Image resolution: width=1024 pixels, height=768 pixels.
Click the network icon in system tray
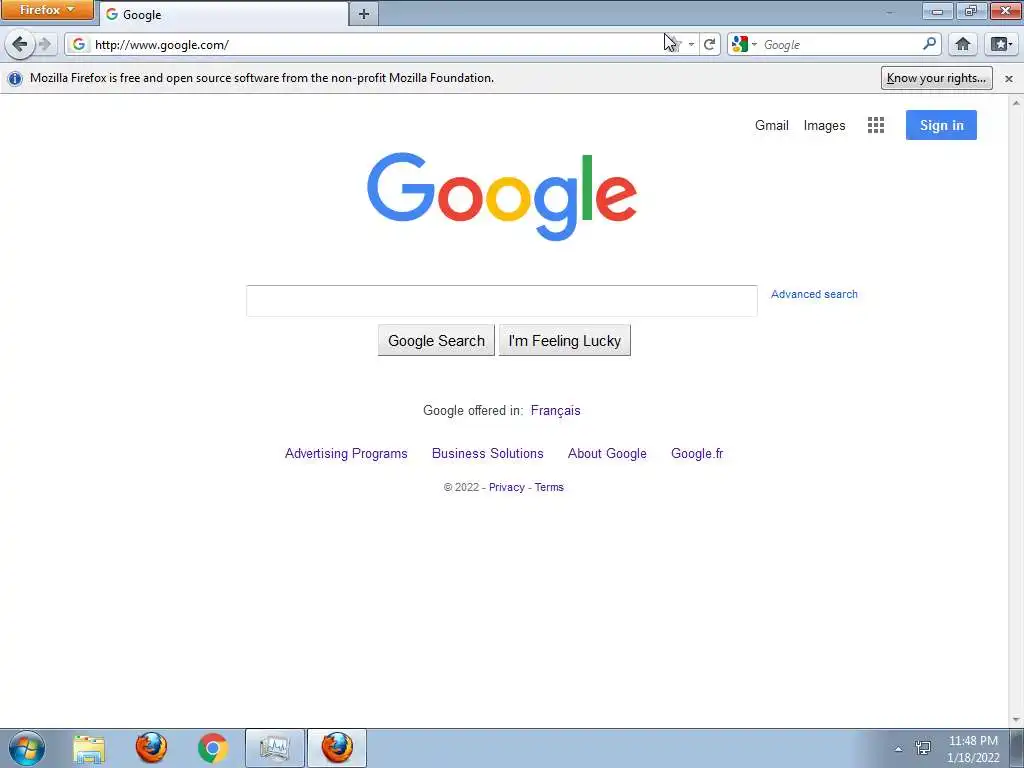coord(923,748)
